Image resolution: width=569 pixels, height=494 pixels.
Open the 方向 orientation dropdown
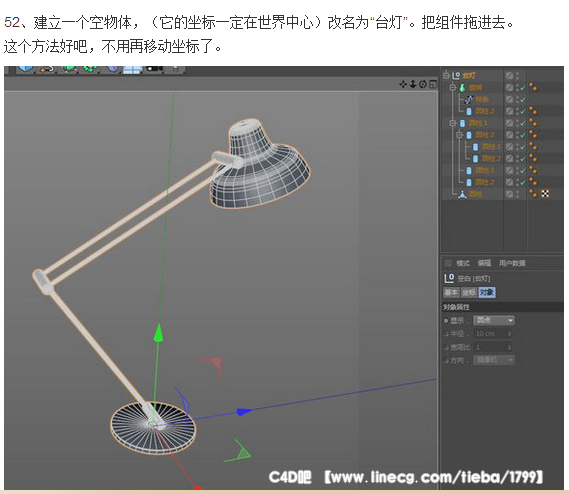pyautogui.click(x=494, y=360)
